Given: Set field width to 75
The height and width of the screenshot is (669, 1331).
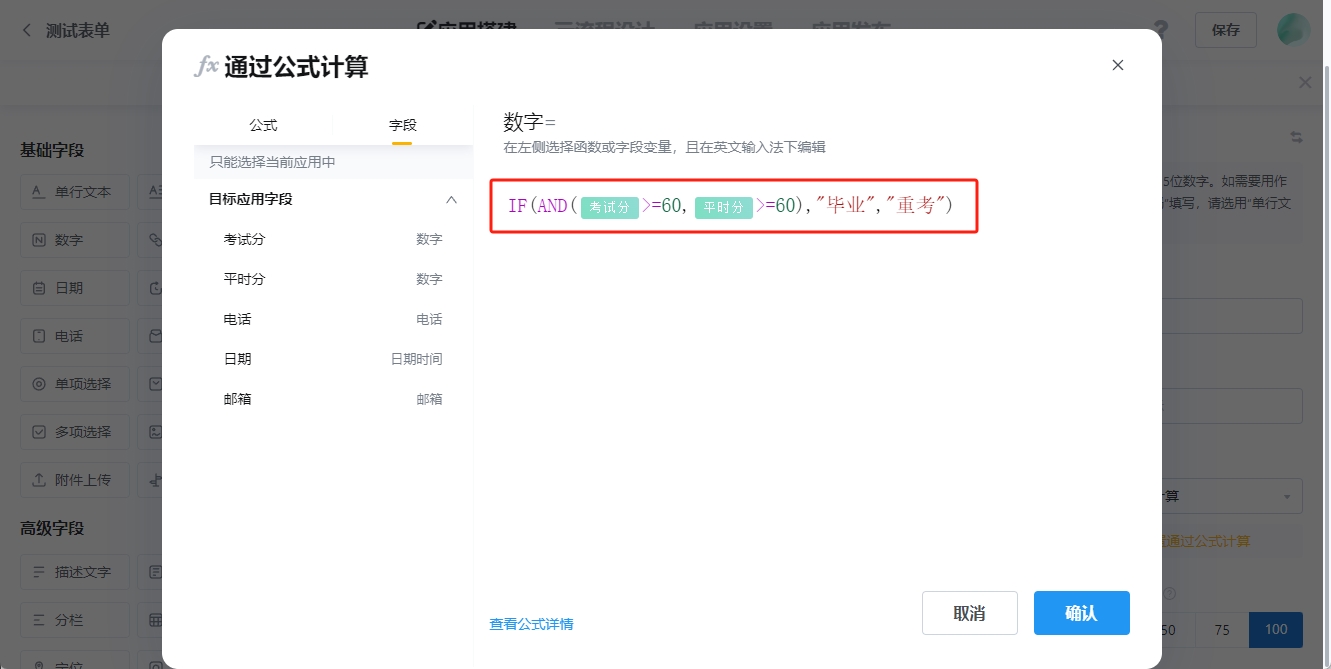Looking at the screenshot, I should pyautogui.click(x=1221, y=630).
